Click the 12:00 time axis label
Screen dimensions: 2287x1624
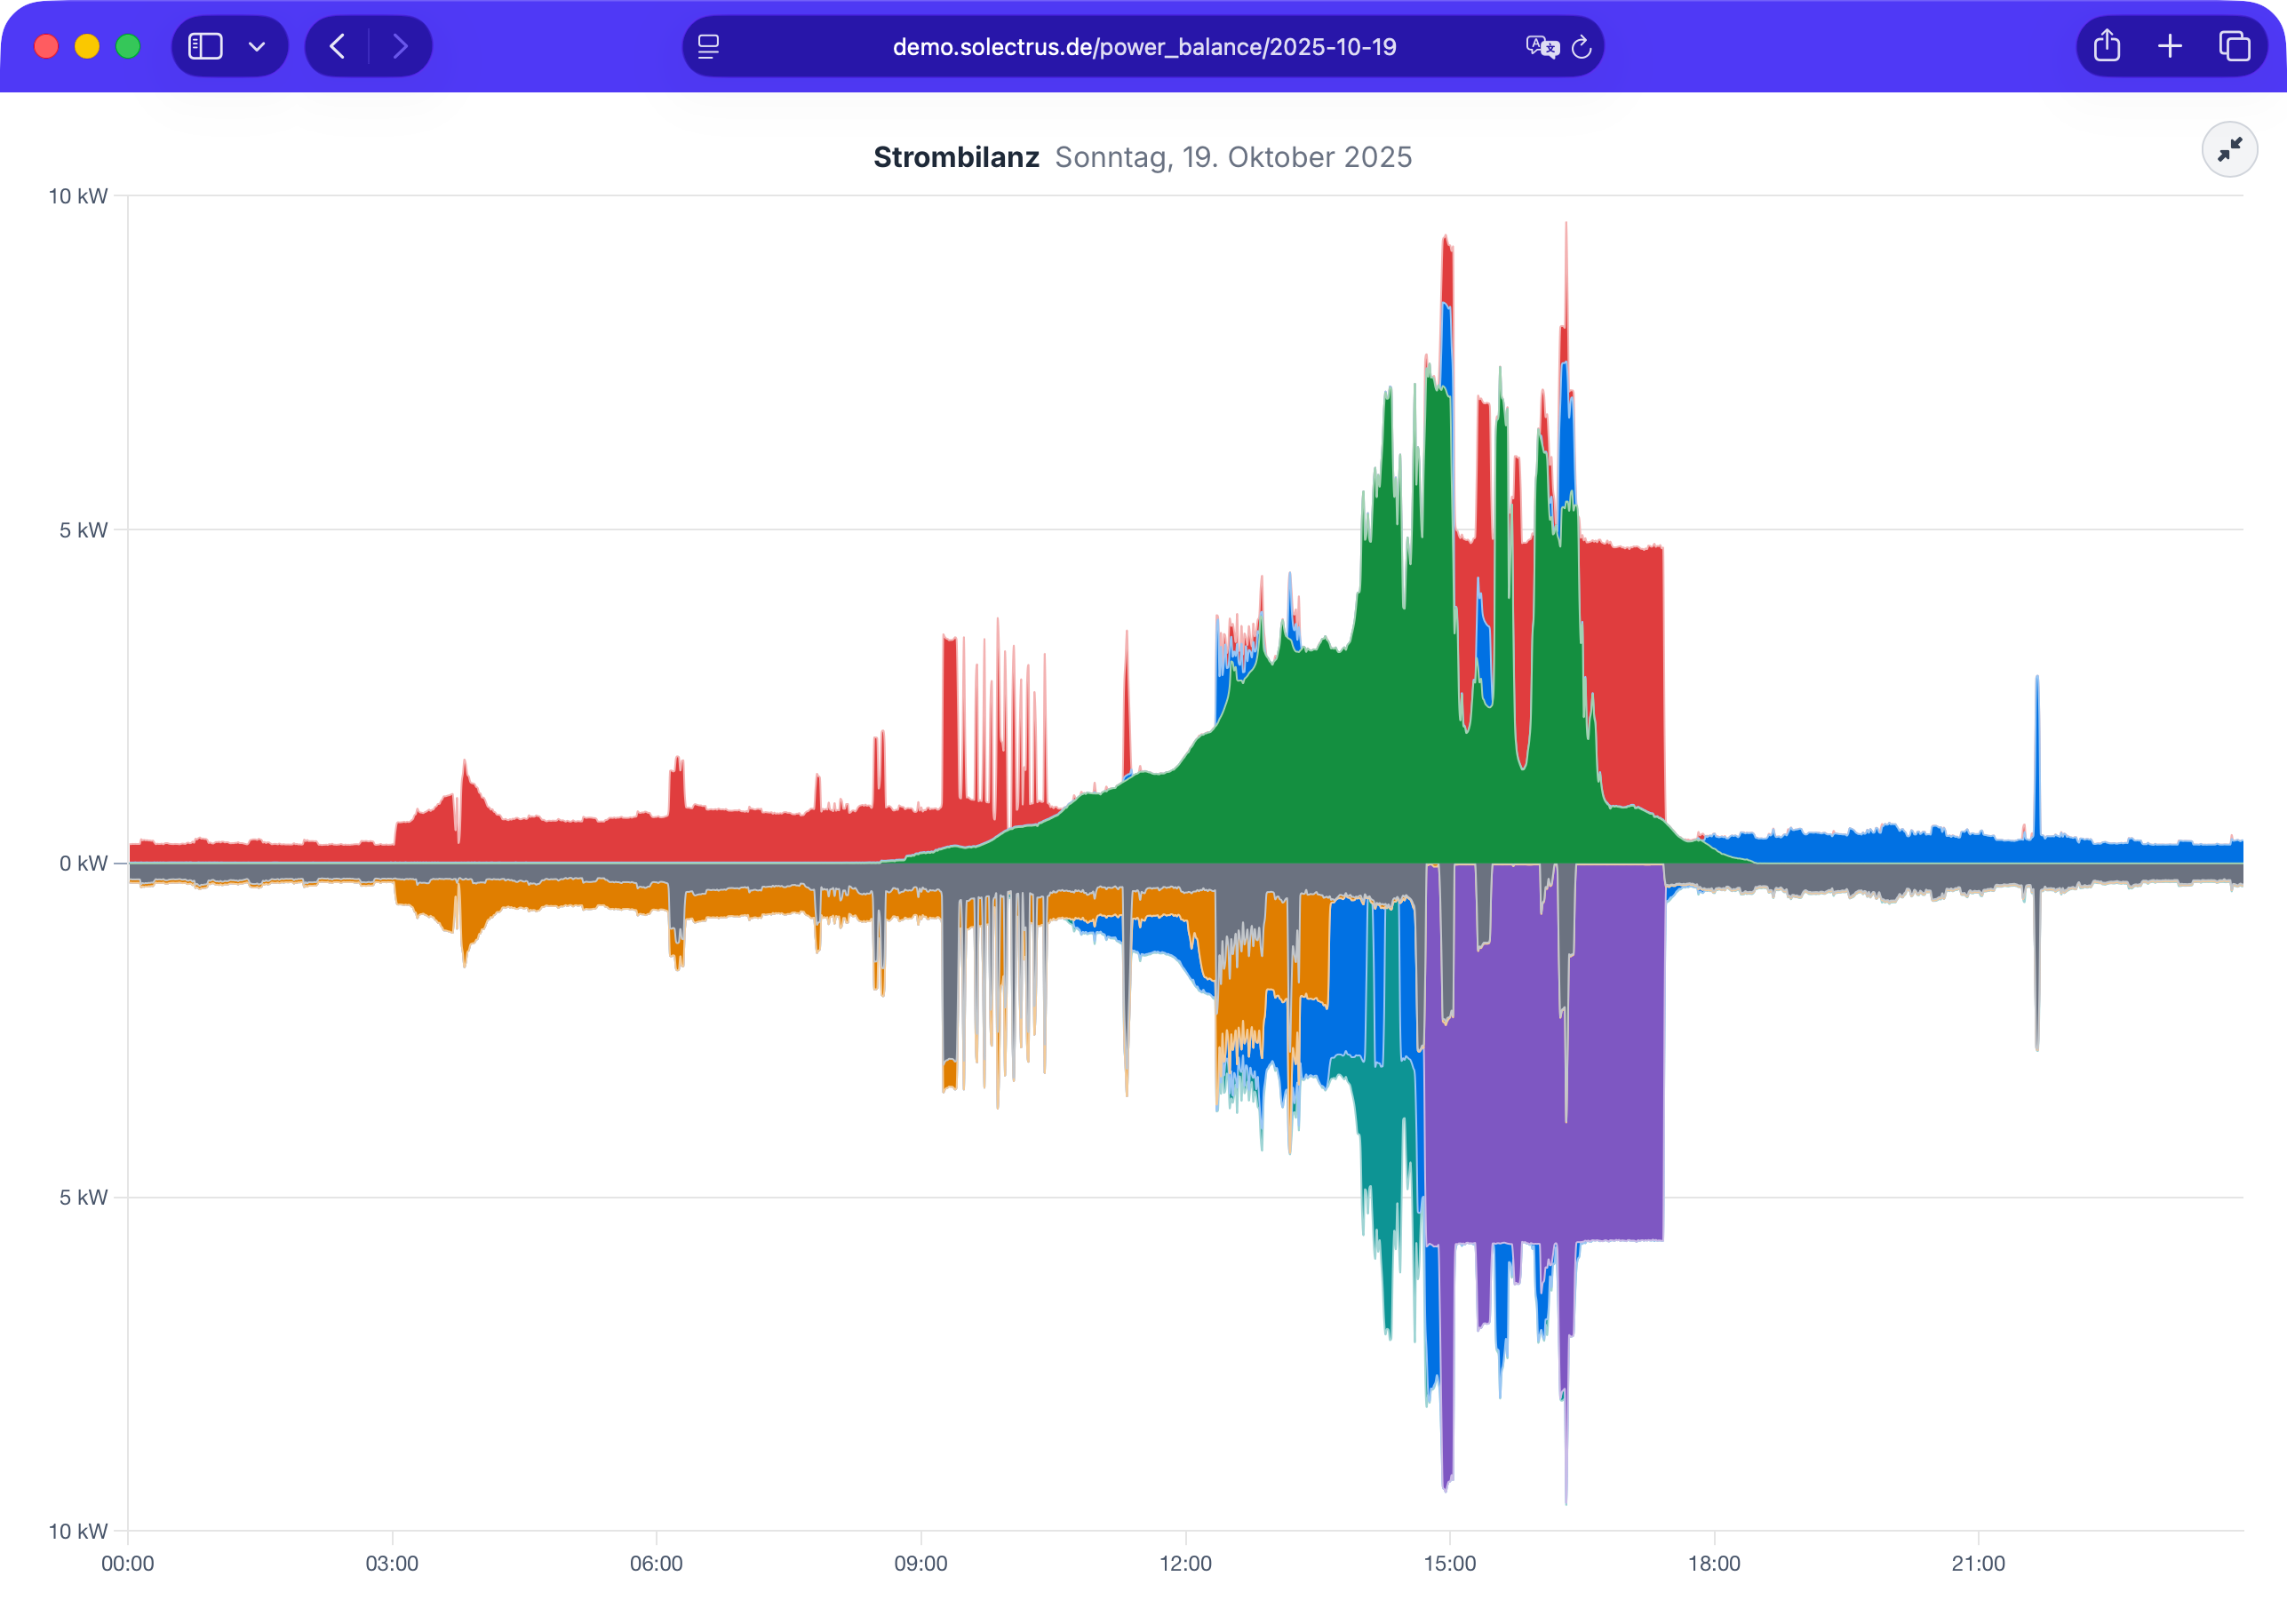click(1185, 1563)
